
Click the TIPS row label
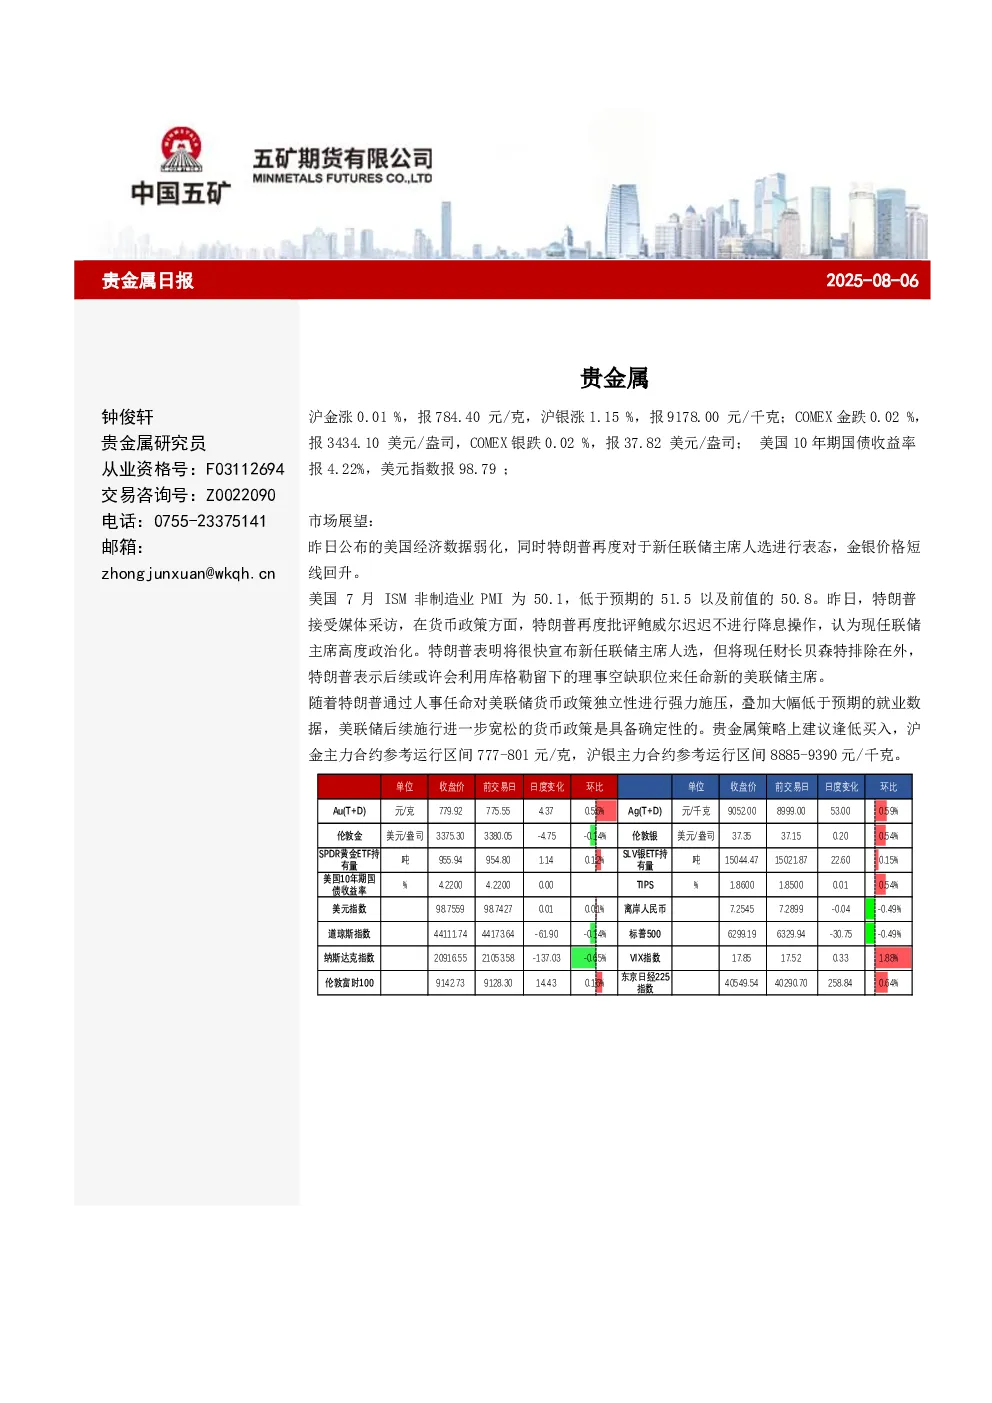tap(645, 885)
